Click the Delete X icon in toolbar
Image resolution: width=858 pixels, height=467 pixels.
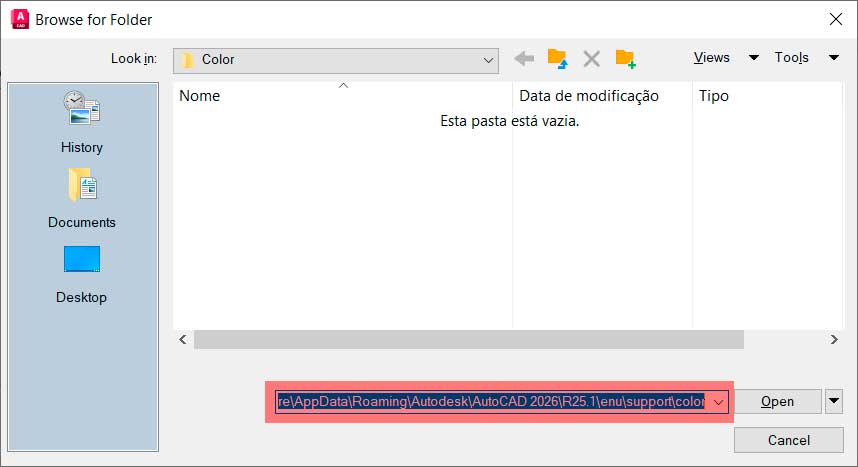click(x=592, y=59)
